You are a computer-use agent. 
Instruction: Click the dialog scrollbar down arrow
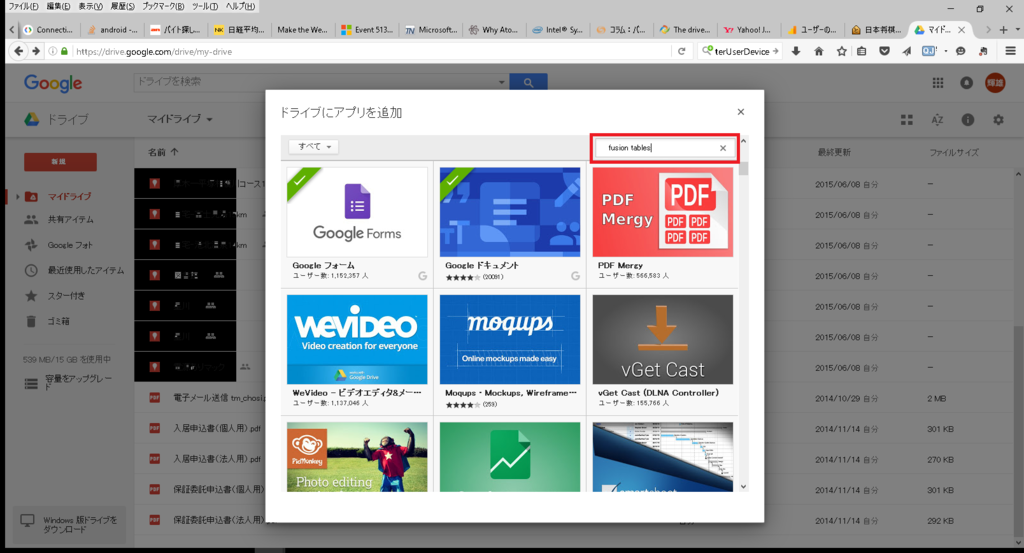click(743, 486)
